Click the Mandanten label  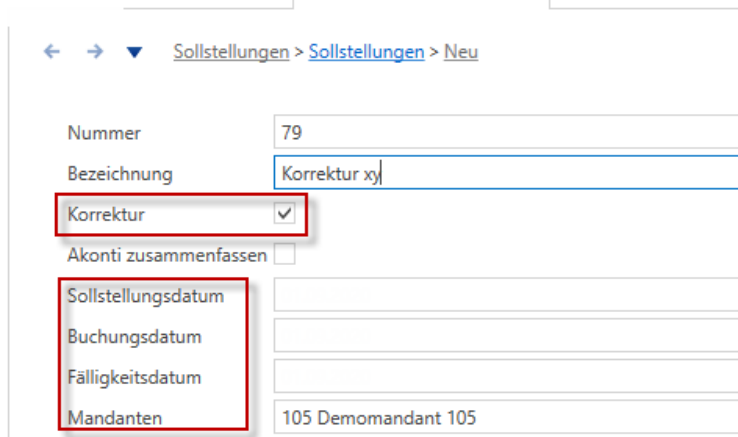point(114,418)
